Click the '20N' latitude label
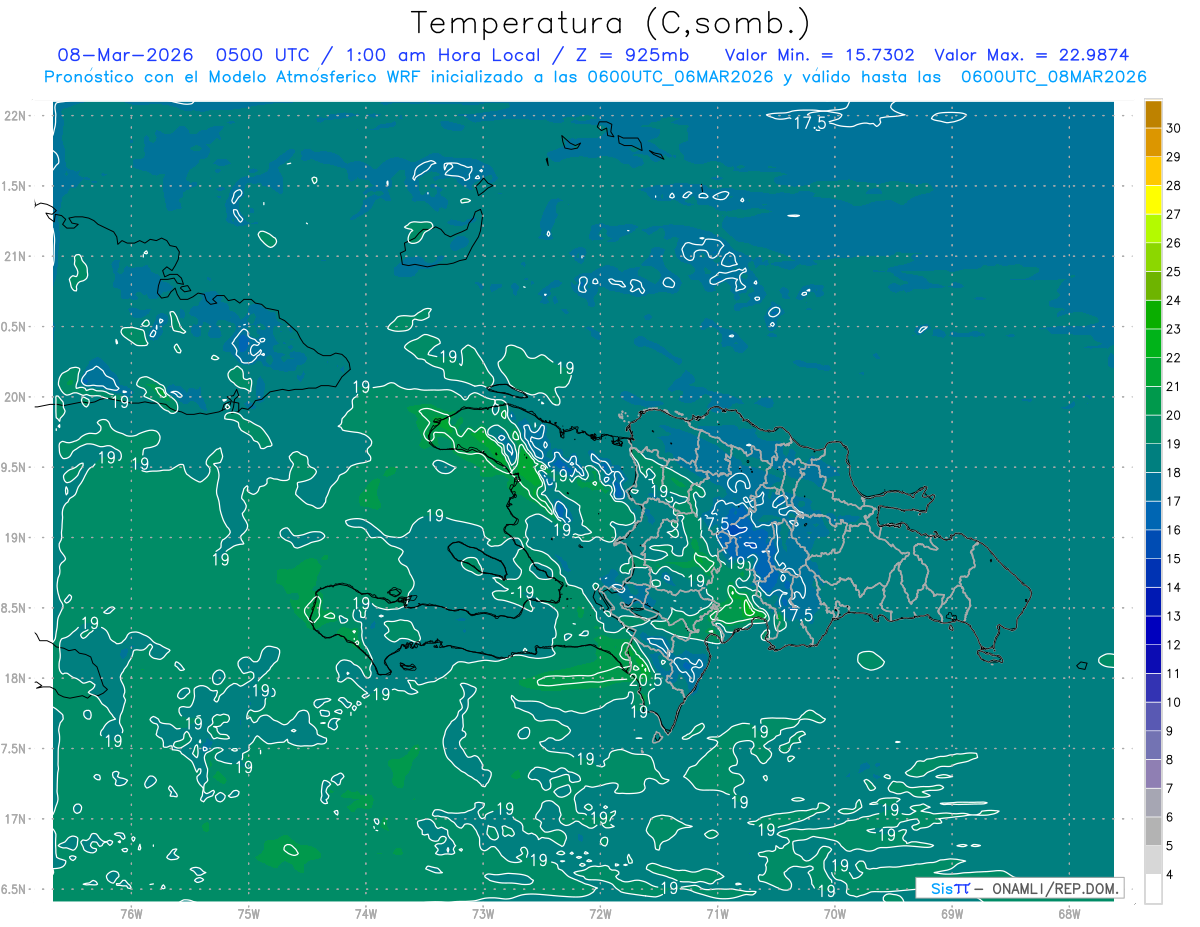 tap(16, 397)
